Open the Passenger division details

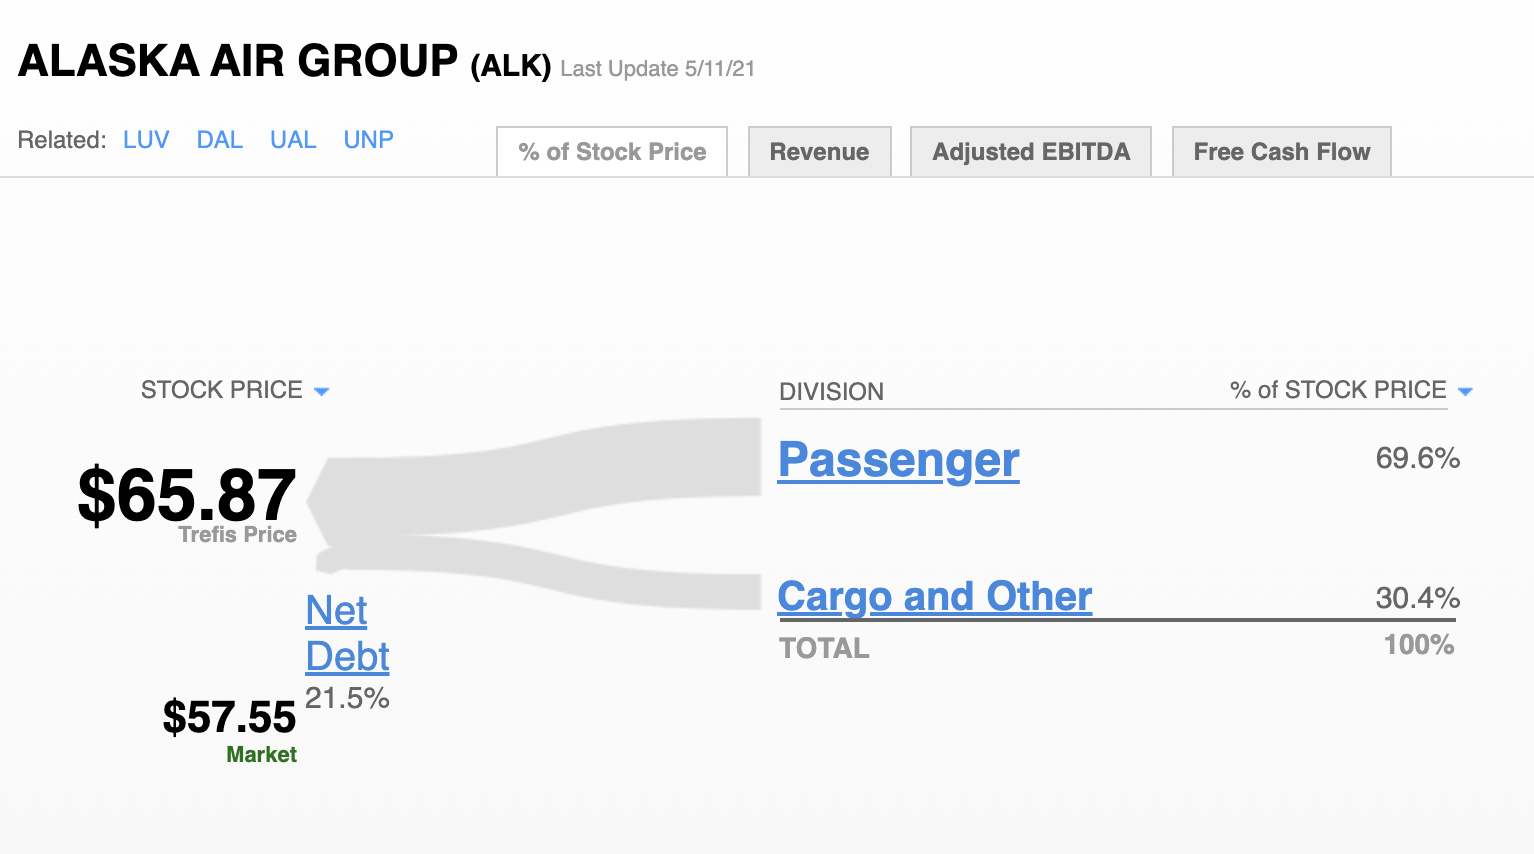[x=898, y=460]
